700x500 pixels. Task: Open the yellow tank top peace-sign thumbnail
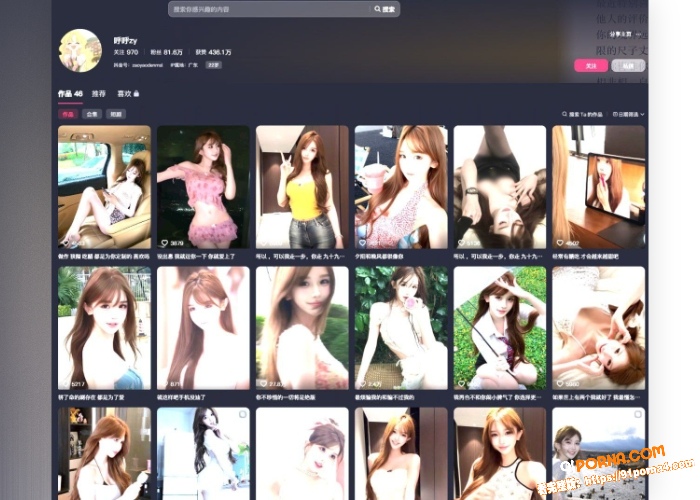click(x=302, y=187)
